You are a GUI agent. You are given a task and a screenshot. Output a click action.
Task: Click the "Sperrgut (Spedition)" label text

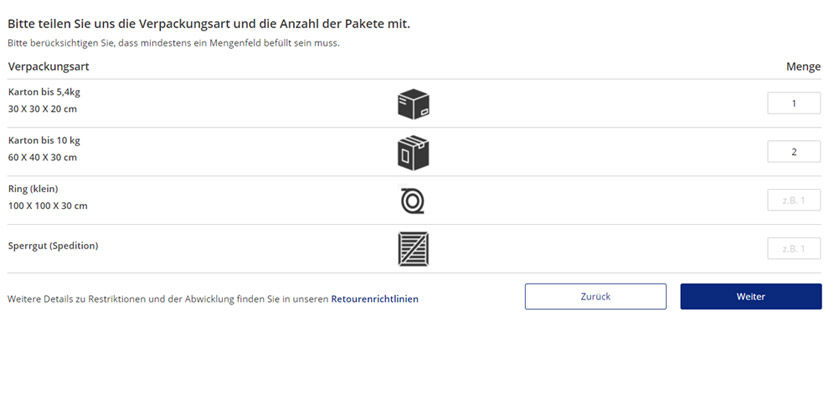click(53, 246)
